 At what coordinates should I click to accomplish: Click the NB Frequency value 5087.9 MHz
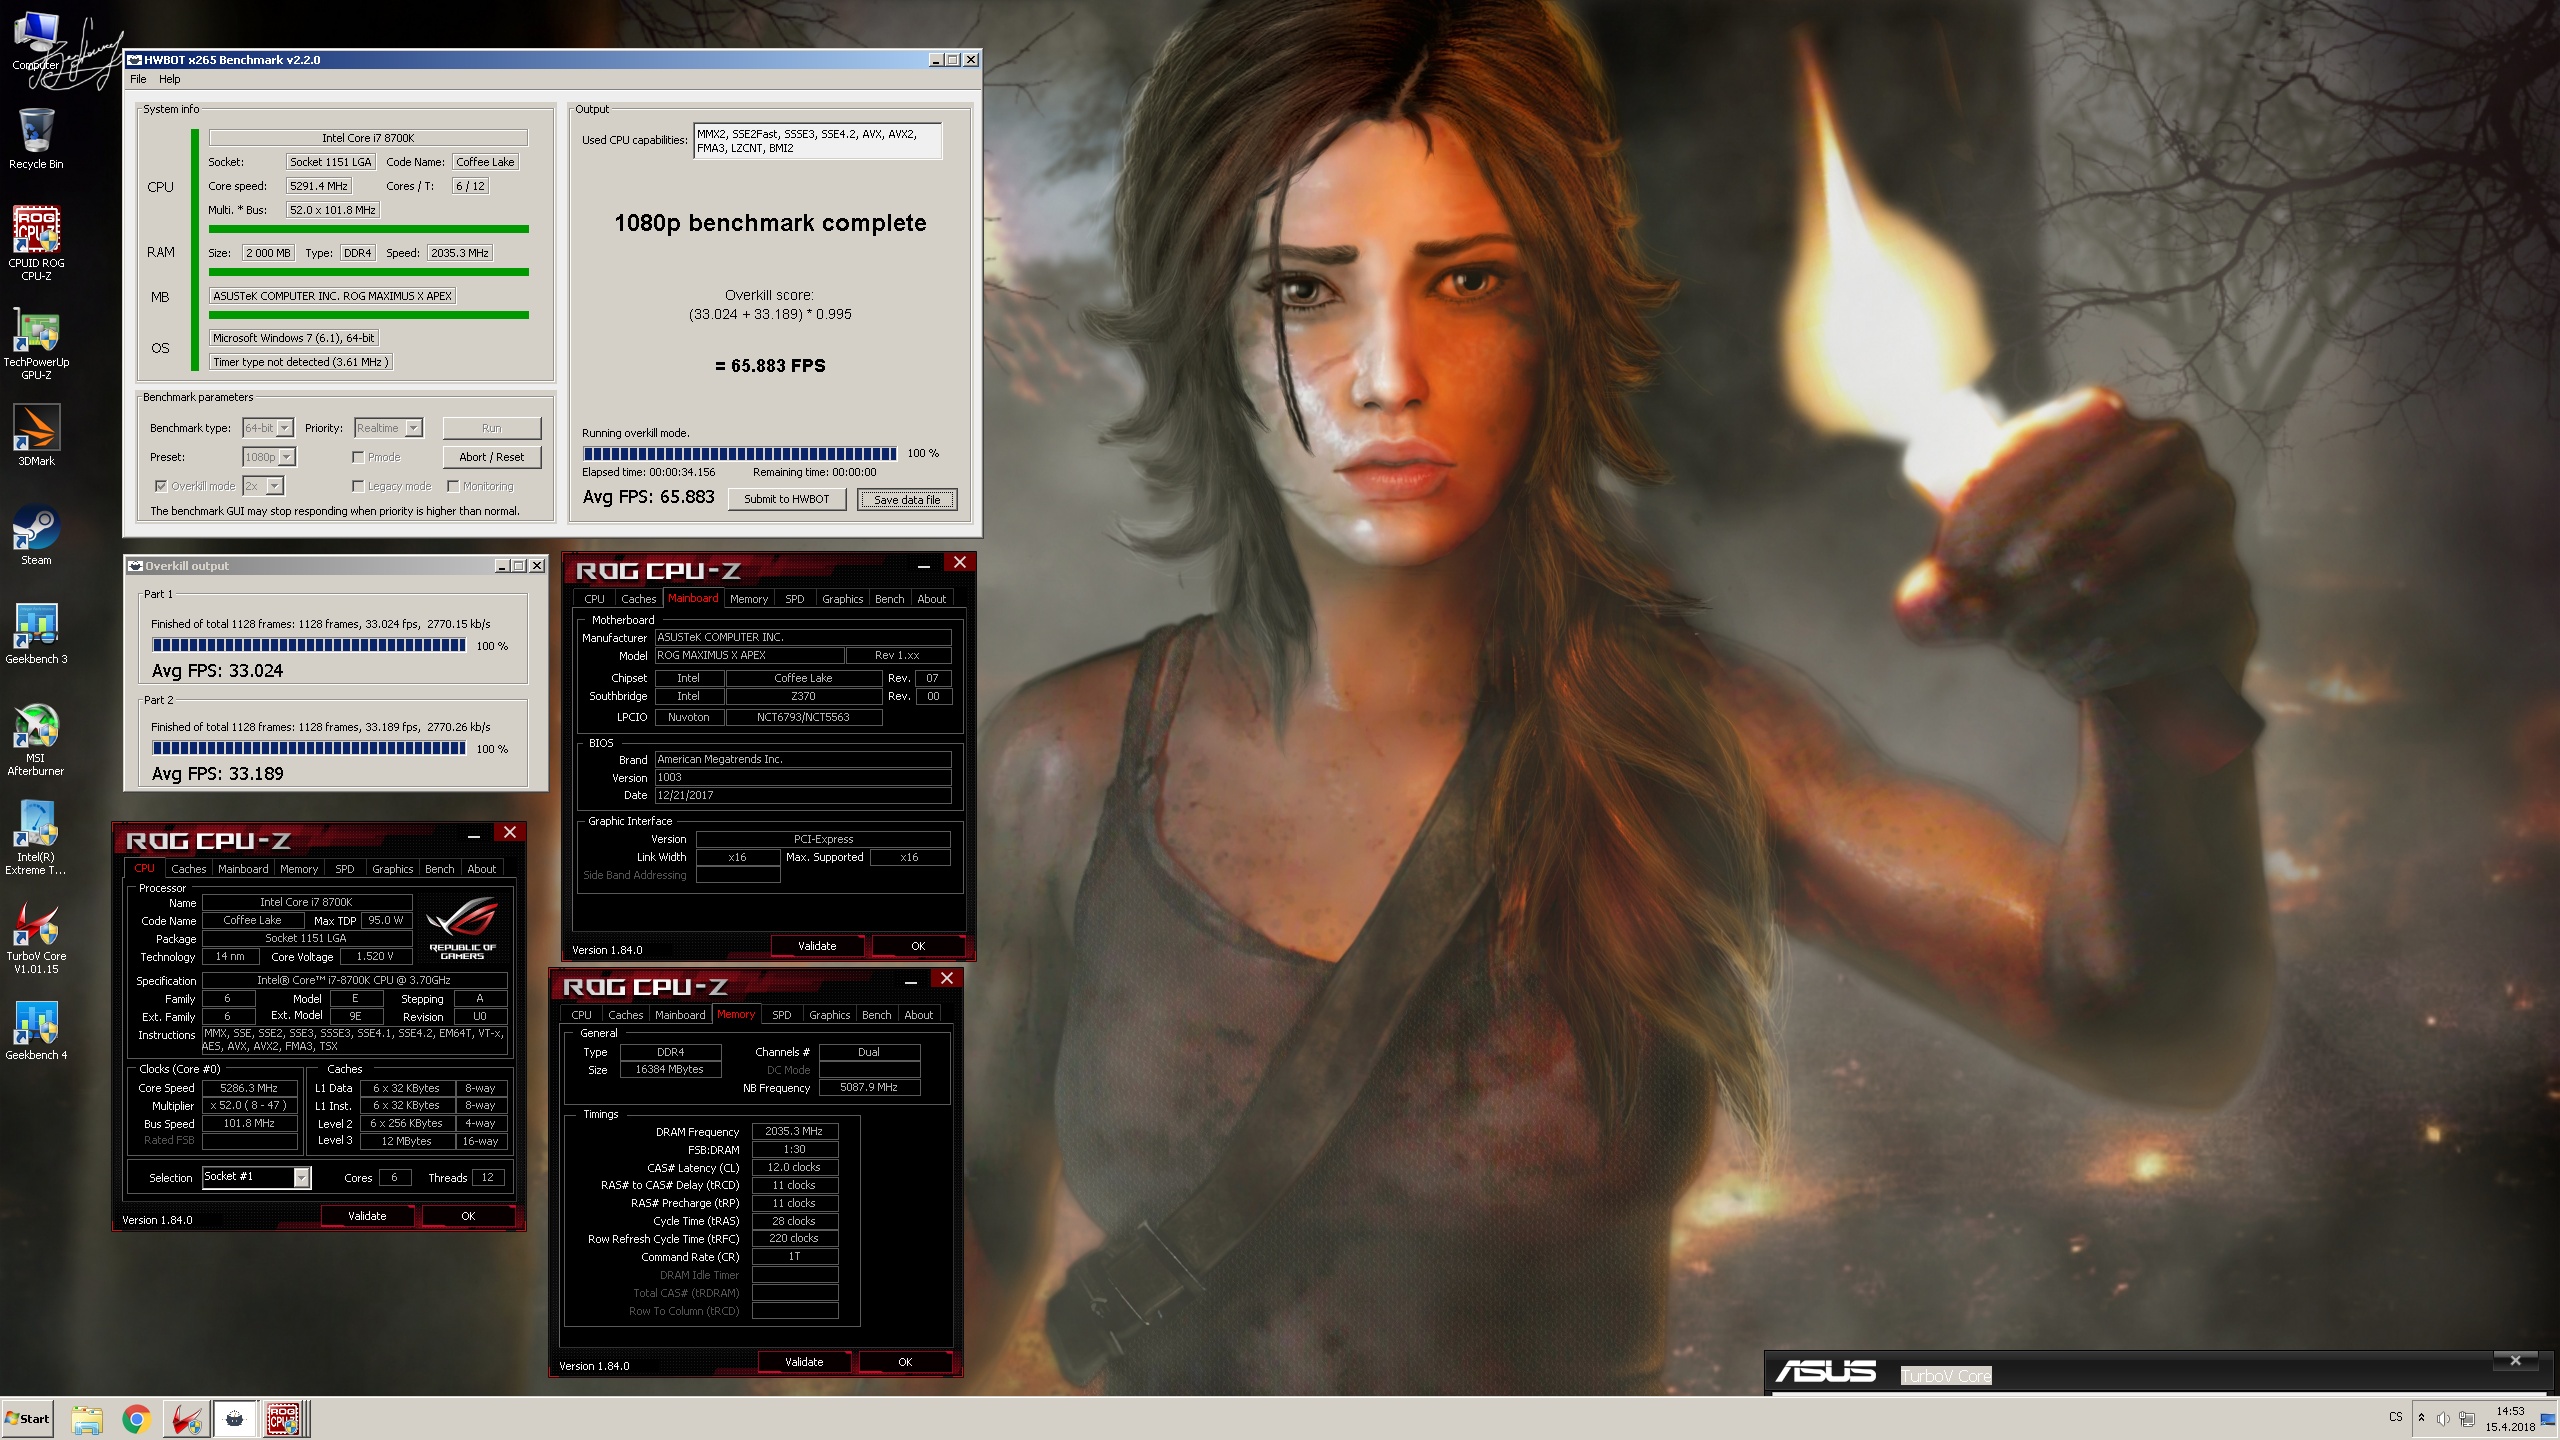point(869,1087)
